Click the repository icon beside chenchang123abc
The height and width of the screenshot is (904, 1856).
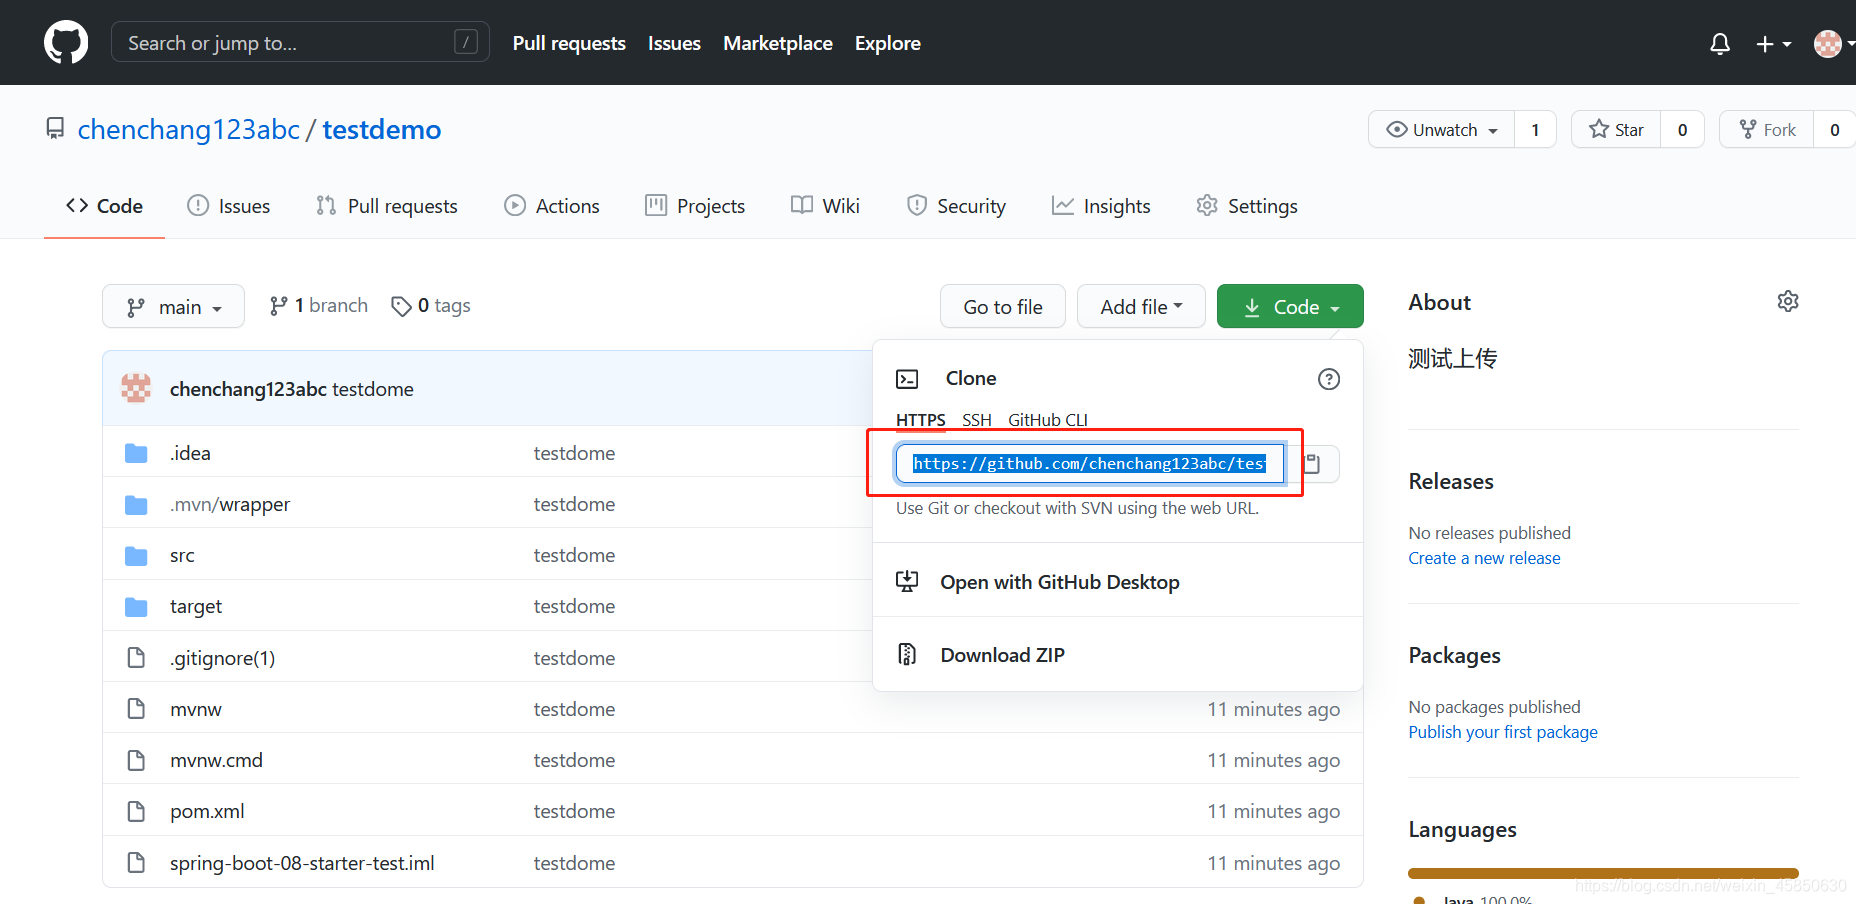[x=55, y=129]
